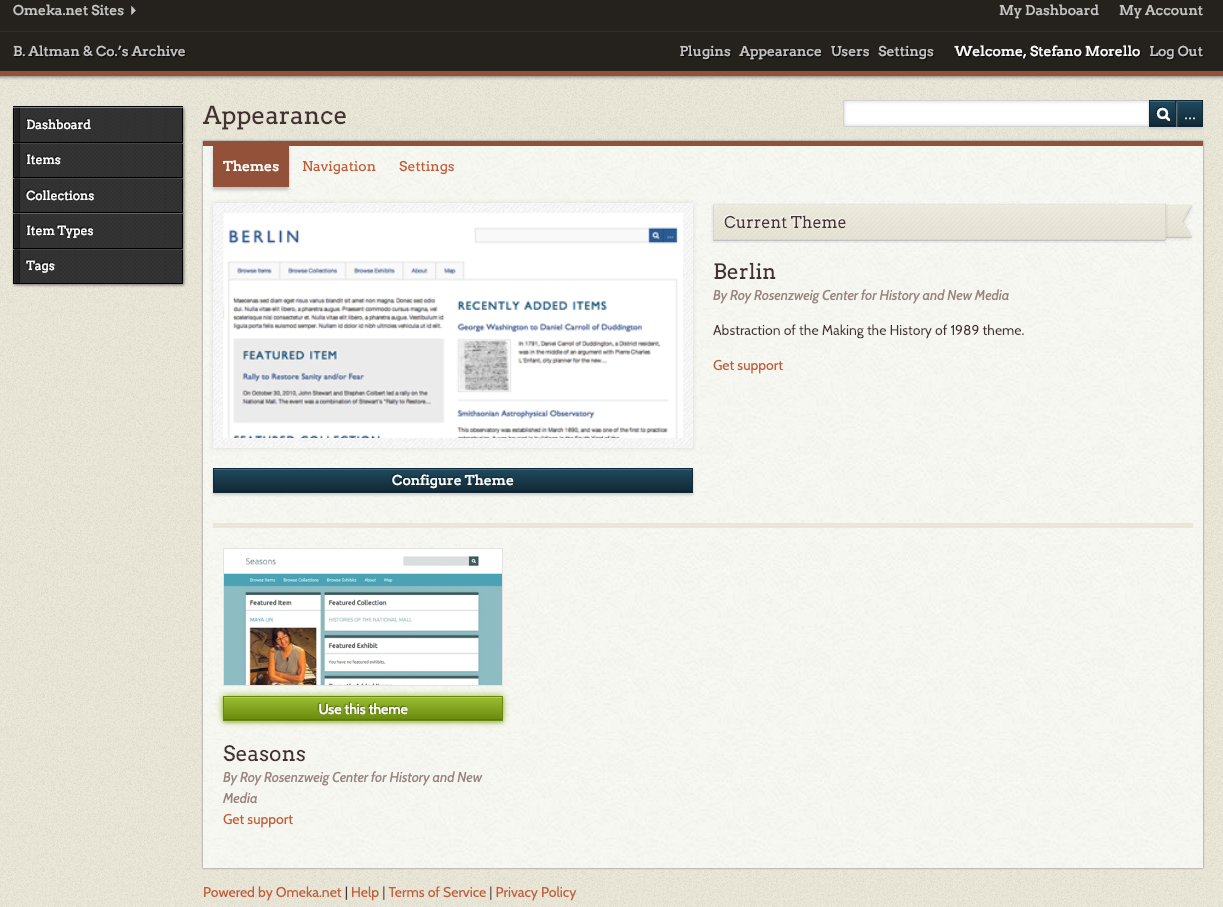Open the Powered by Omeka.net link
Viewport: 1223px width, 907px height.
[272, 892]
